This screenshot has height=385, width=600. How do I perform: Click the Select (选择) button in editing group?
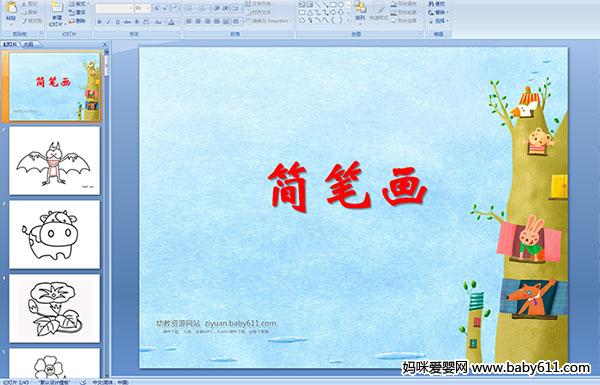(x=439, y=21)
